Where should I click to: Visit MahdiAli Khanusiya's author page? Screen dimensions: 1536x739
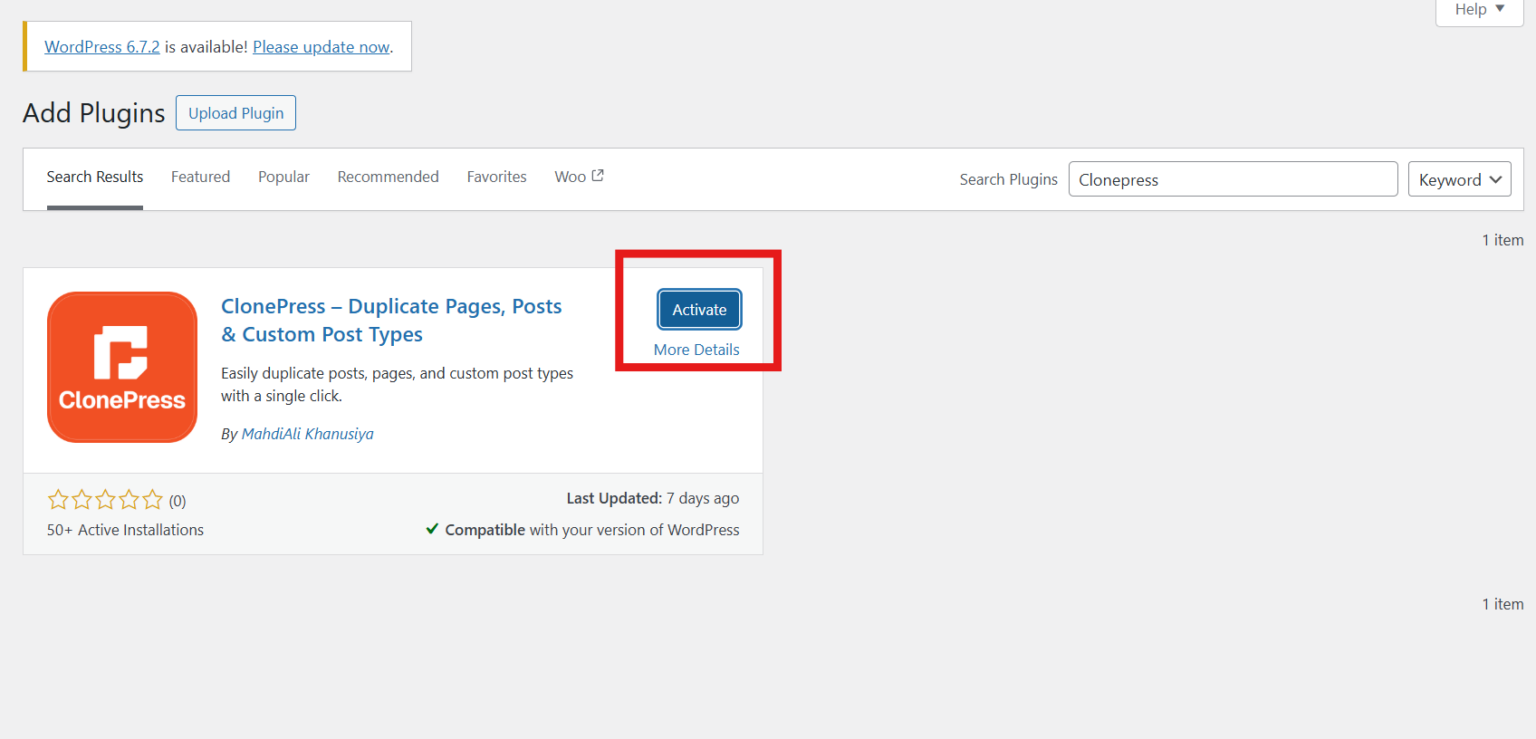coord(307,433)
